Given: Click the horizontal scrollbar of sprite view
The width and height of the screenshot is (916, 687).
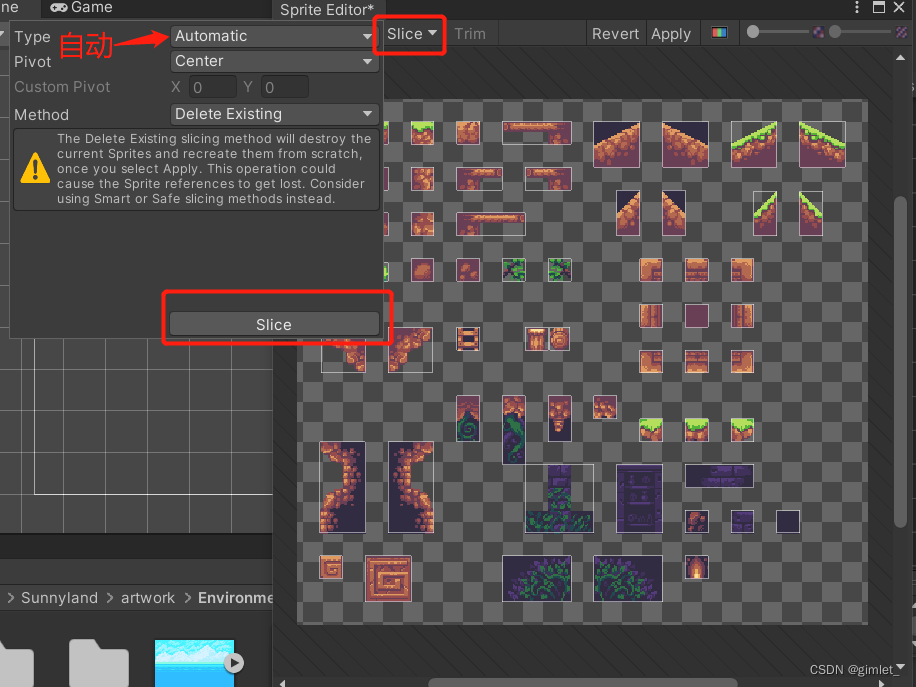Looking at the screenshot, I should click(582, 682).
